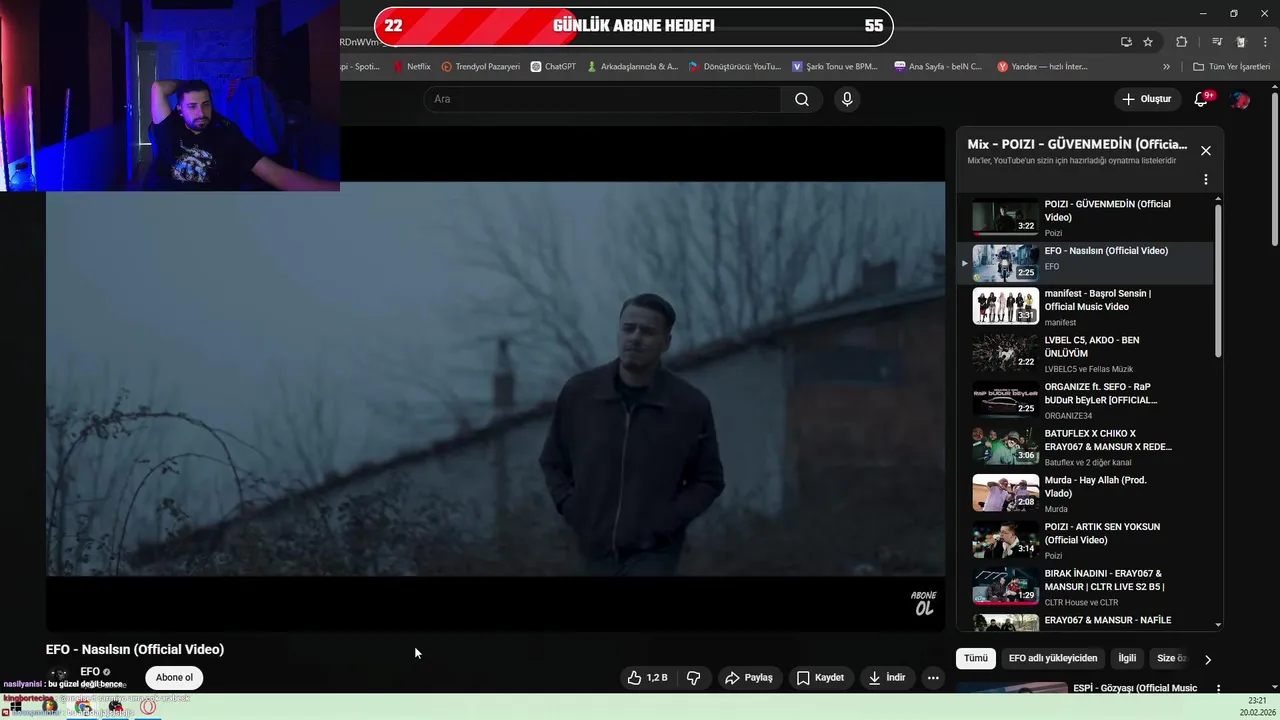This screenshot has height=720, width=1280.
Task: Select EFO - Nasılsın playlist thumbnail
Action: 1006,263
